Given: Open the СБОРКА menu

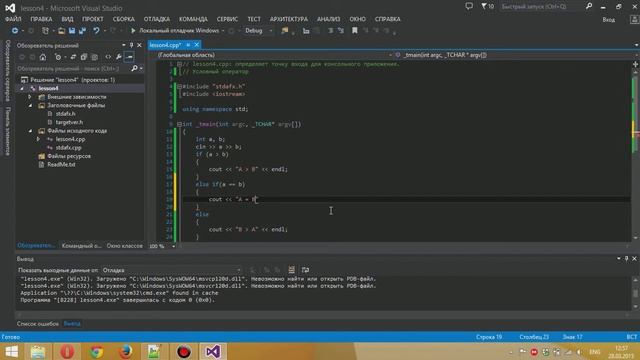Looking at the screenshot, I should pos(124,19).
